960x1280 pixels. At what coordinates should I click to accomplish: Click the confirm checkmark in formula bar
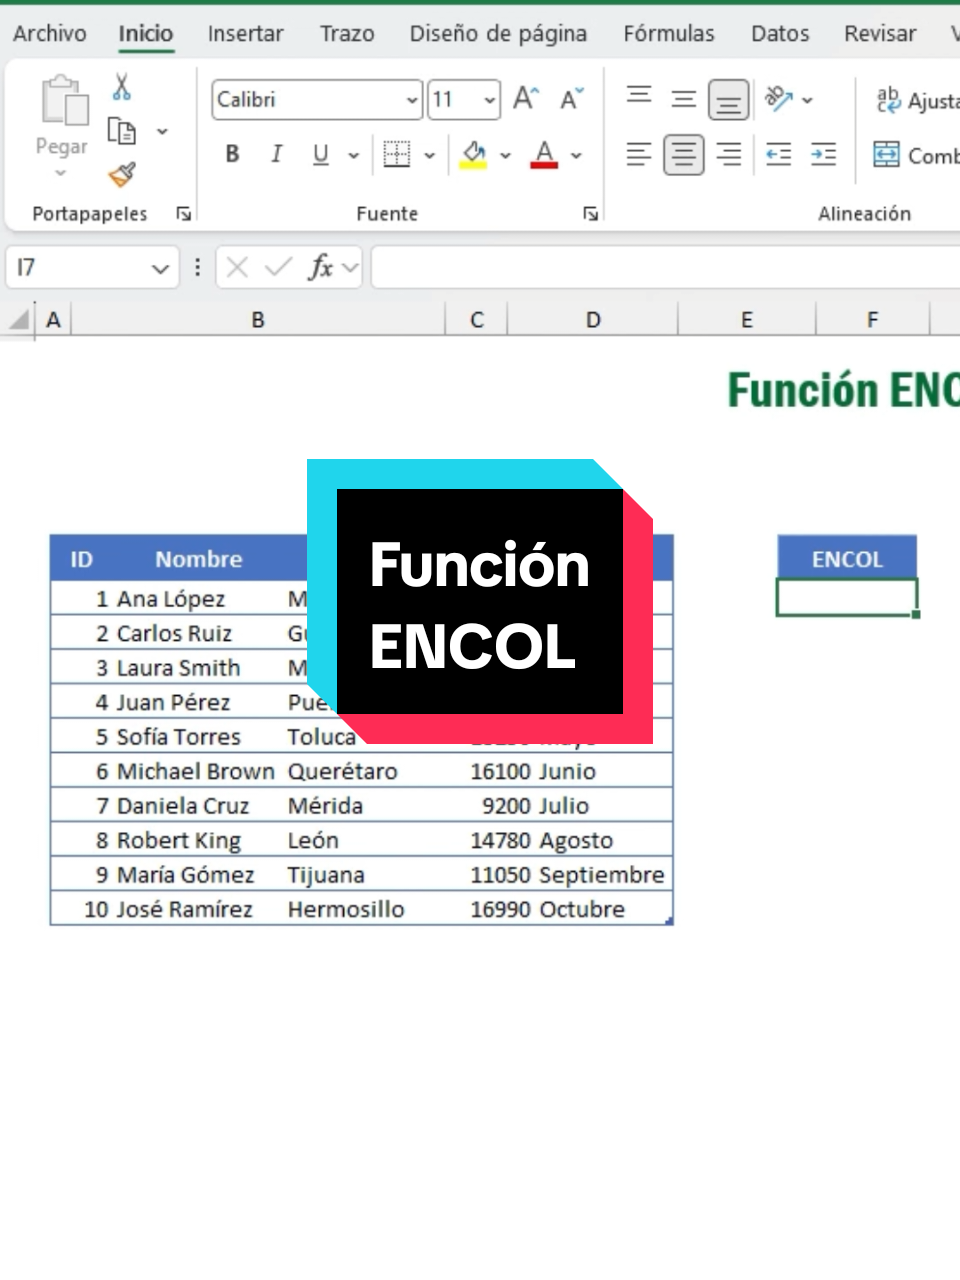point(278,267)
